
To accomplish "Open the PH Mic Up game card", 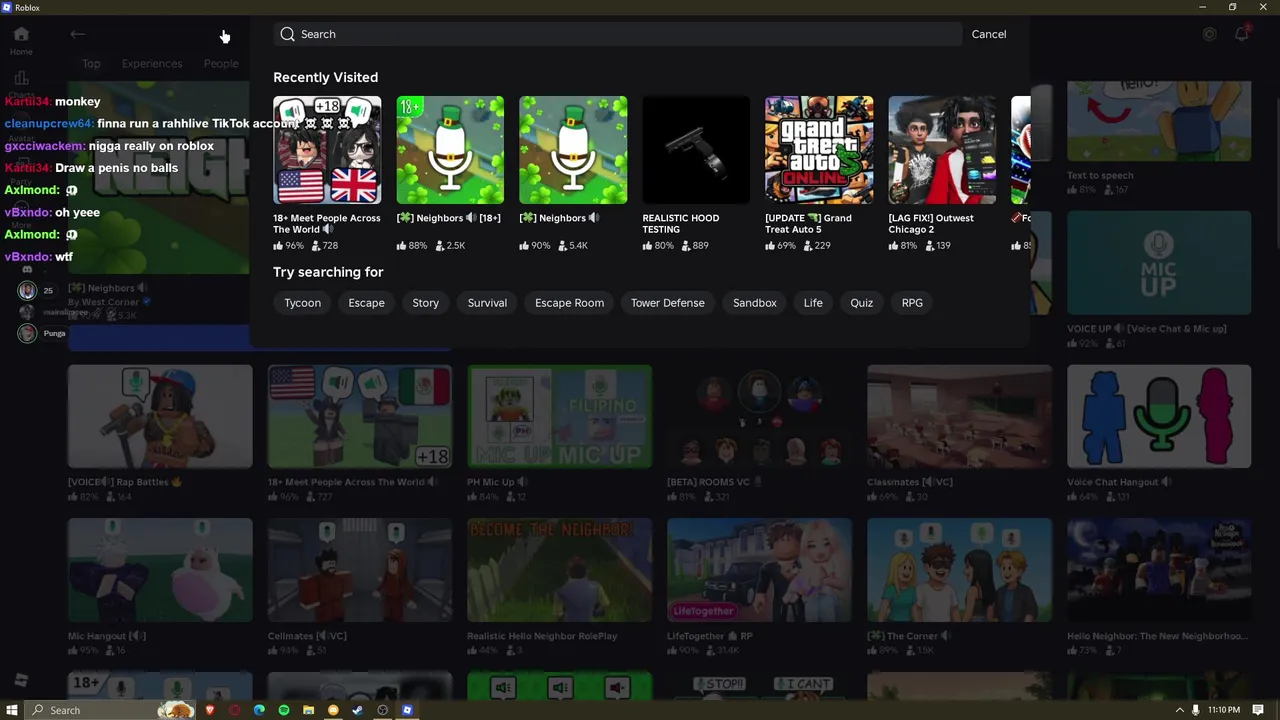I will click(x=560, y=417).
